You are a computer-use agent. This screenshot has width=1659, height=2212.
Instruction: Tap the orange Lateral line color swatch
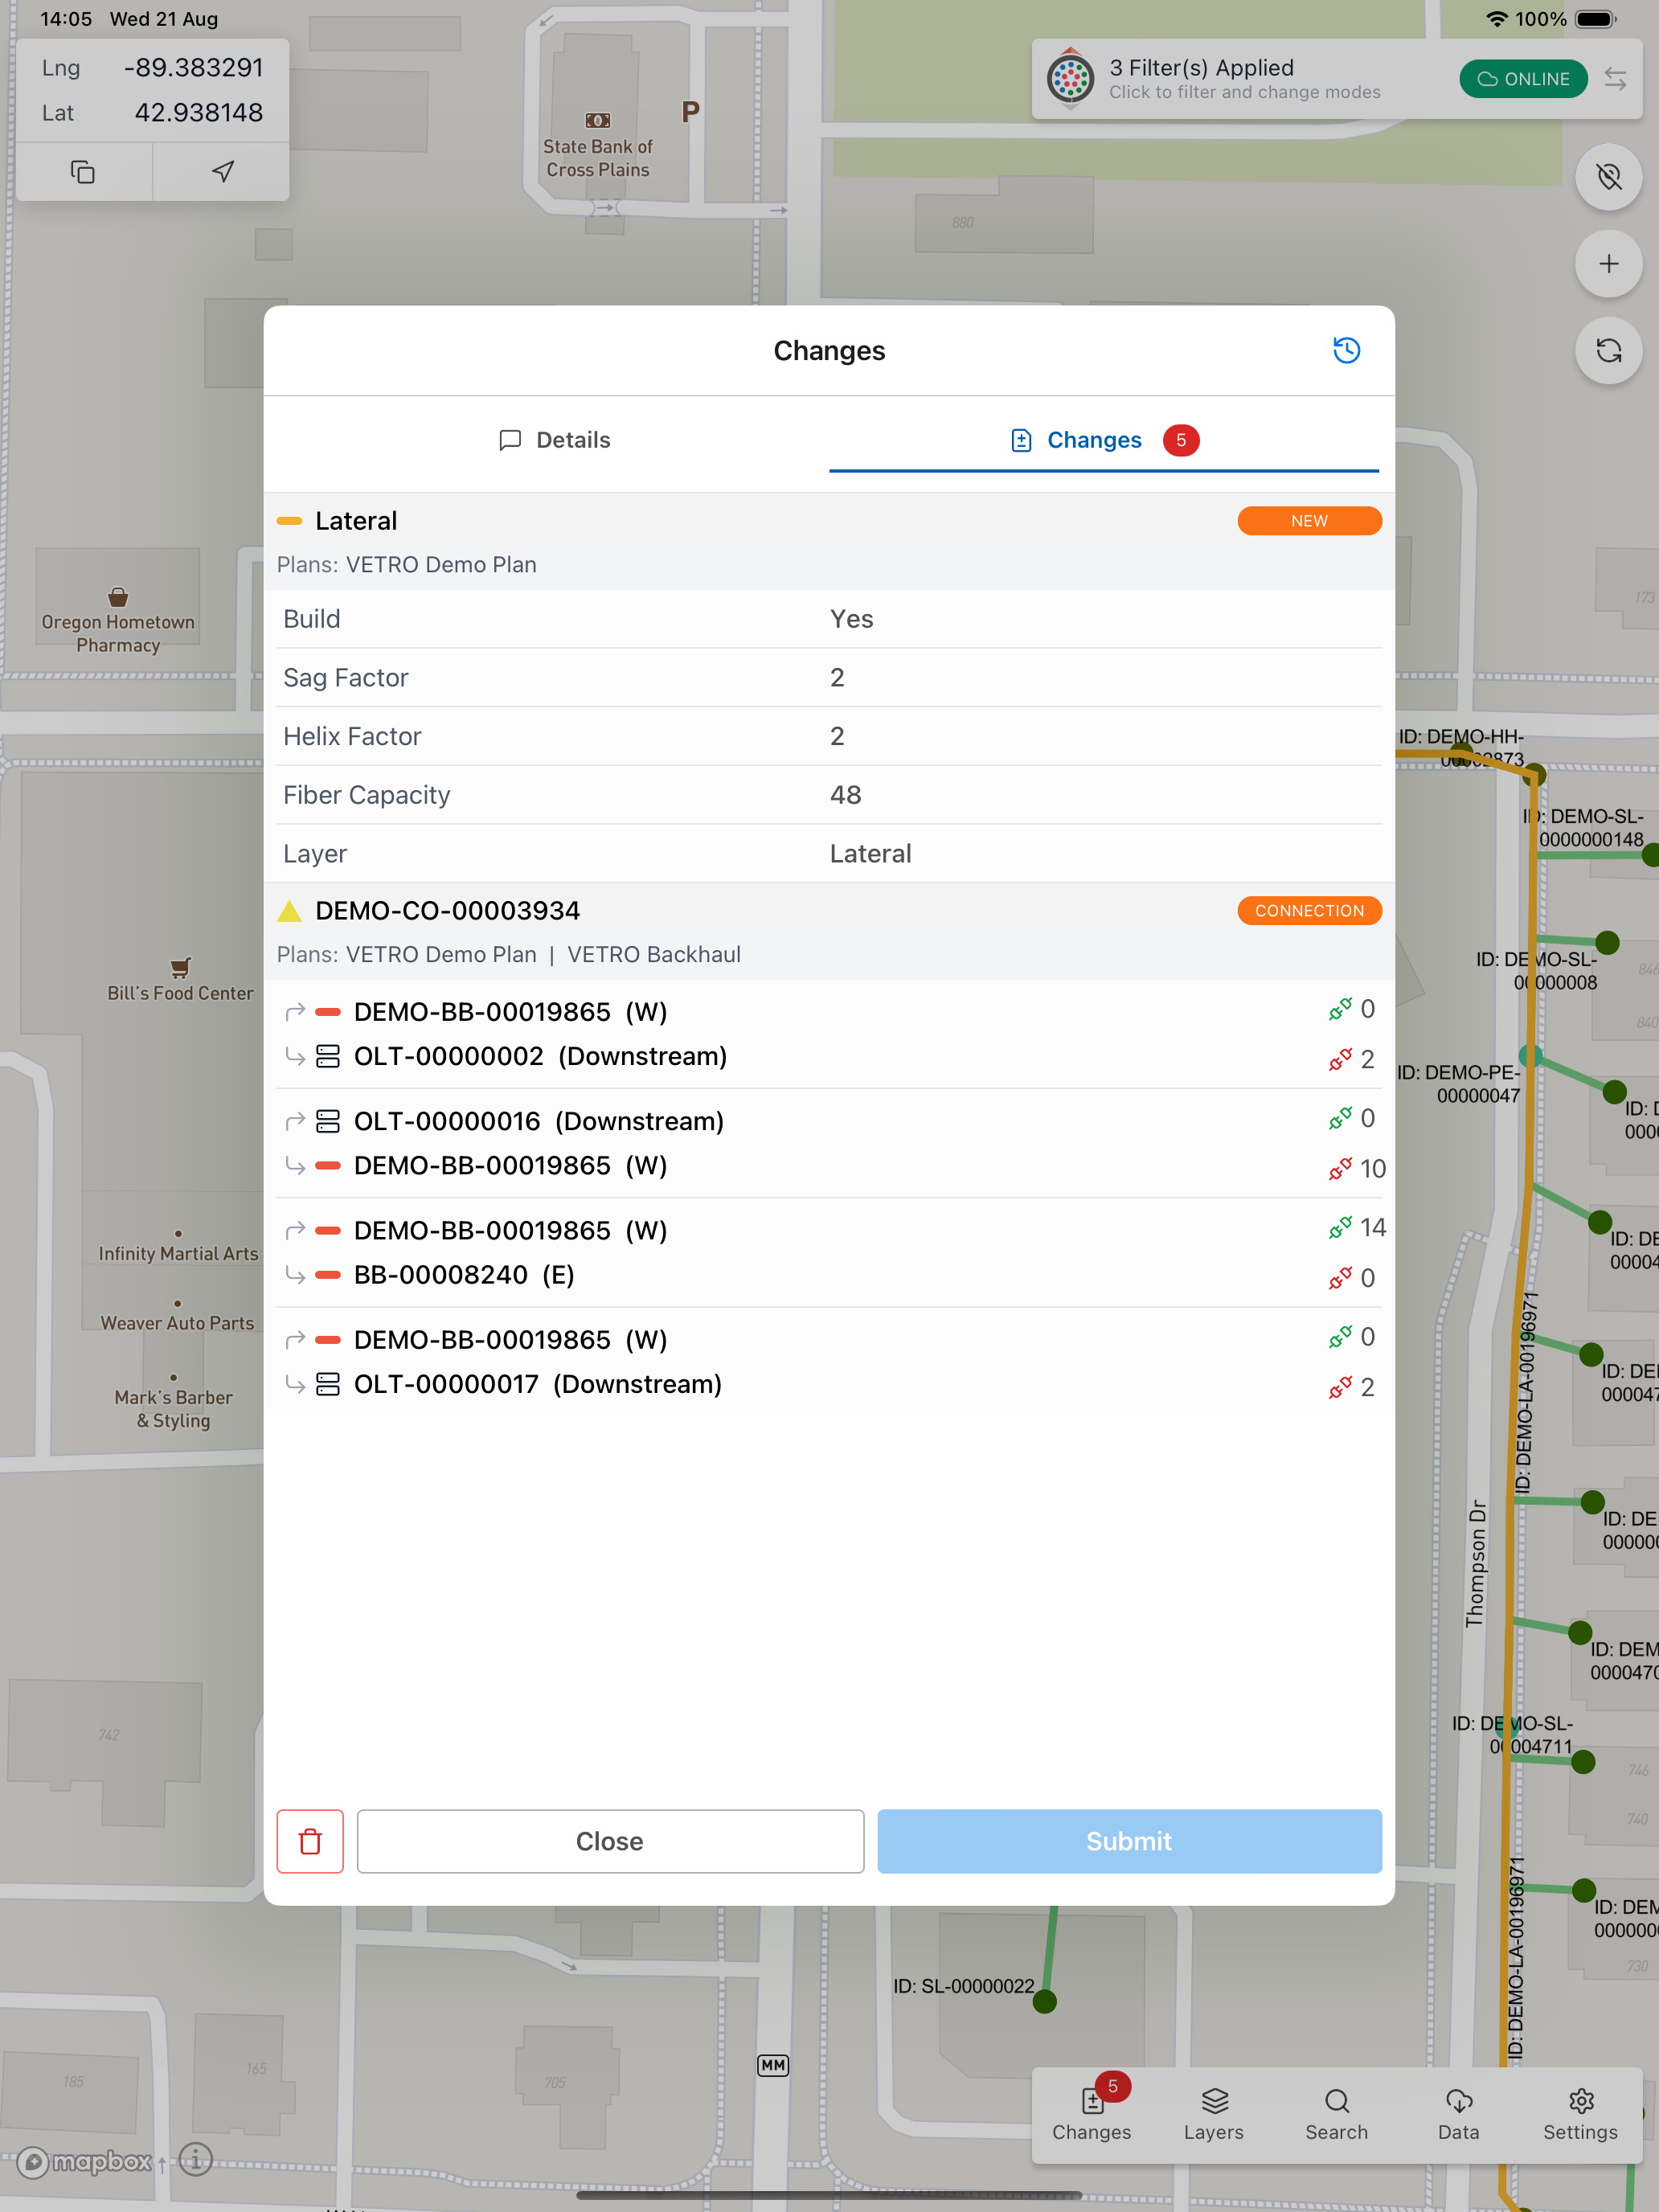coord(289,521)
